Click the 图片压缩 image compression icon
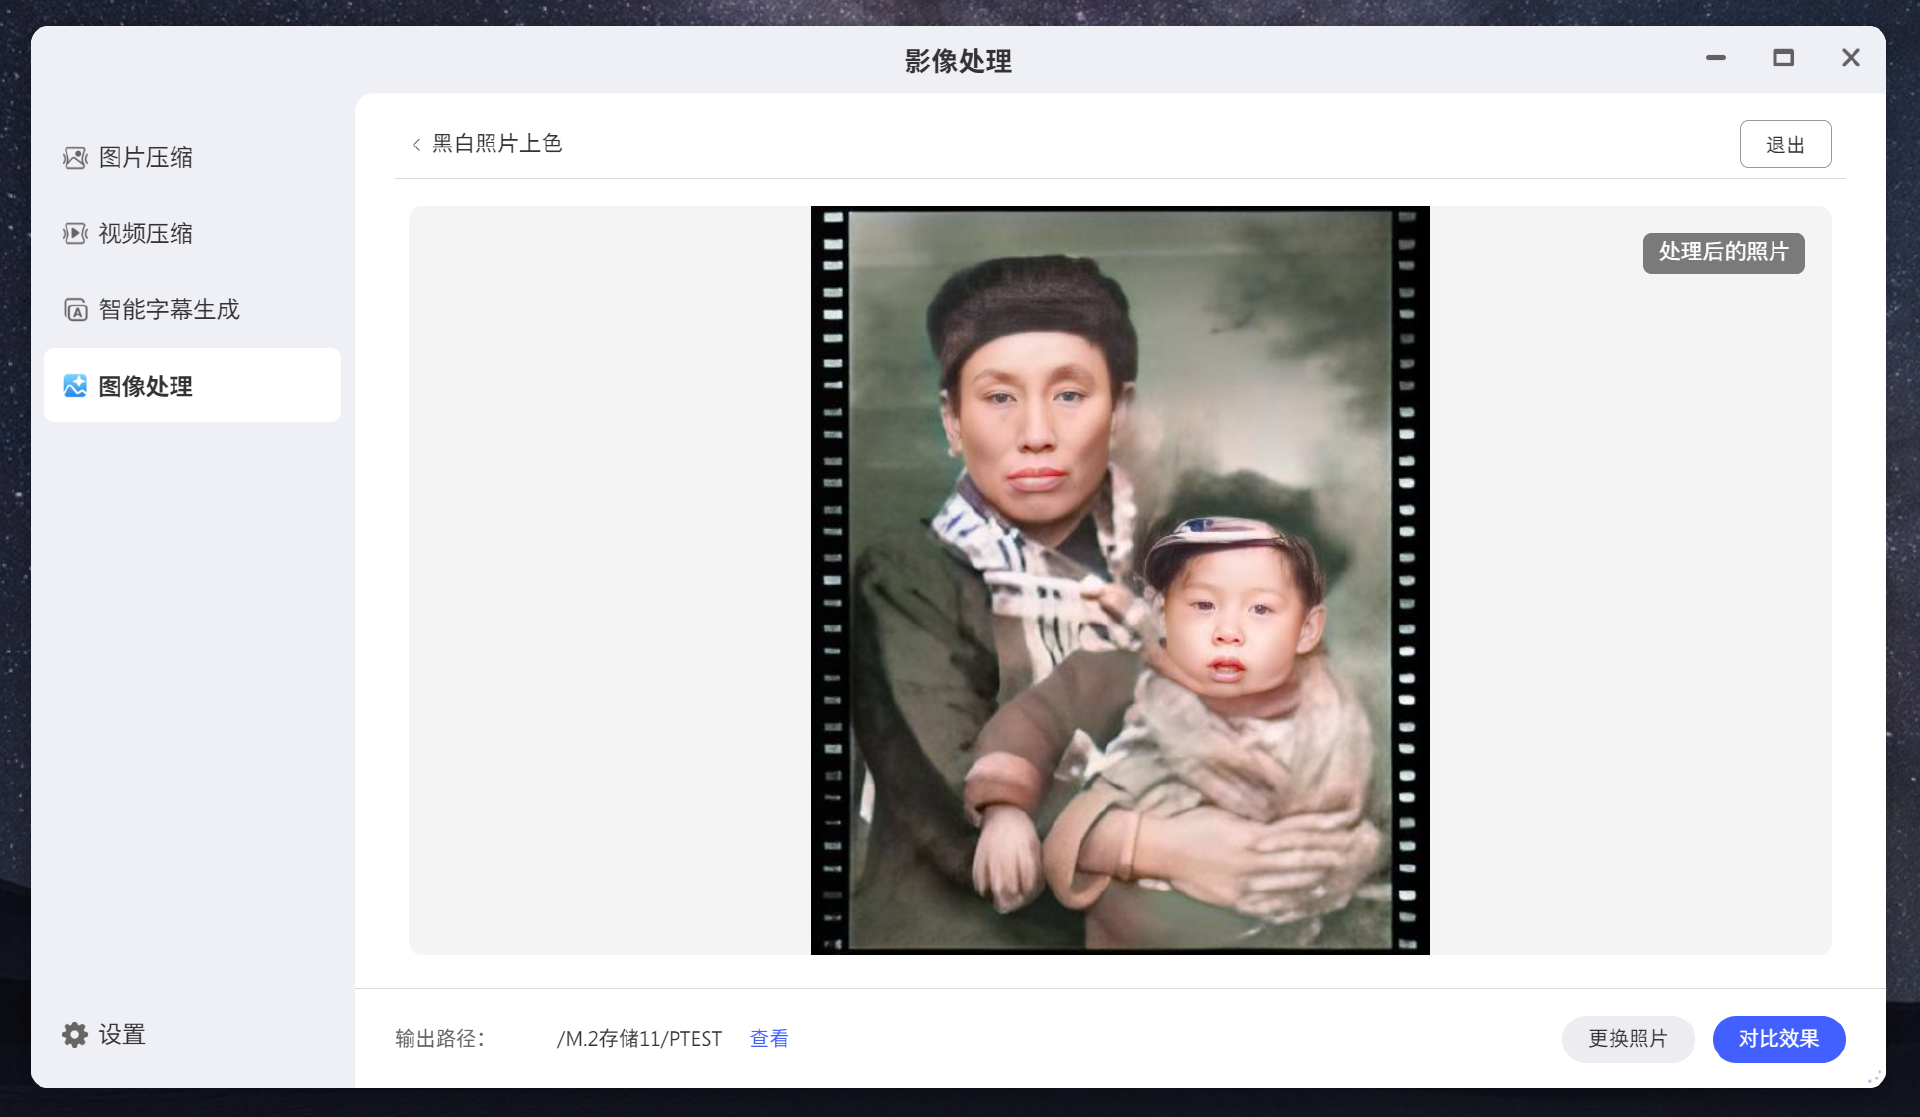The height and width of the screenshot is (1117, 1920). tap(75, 158)
